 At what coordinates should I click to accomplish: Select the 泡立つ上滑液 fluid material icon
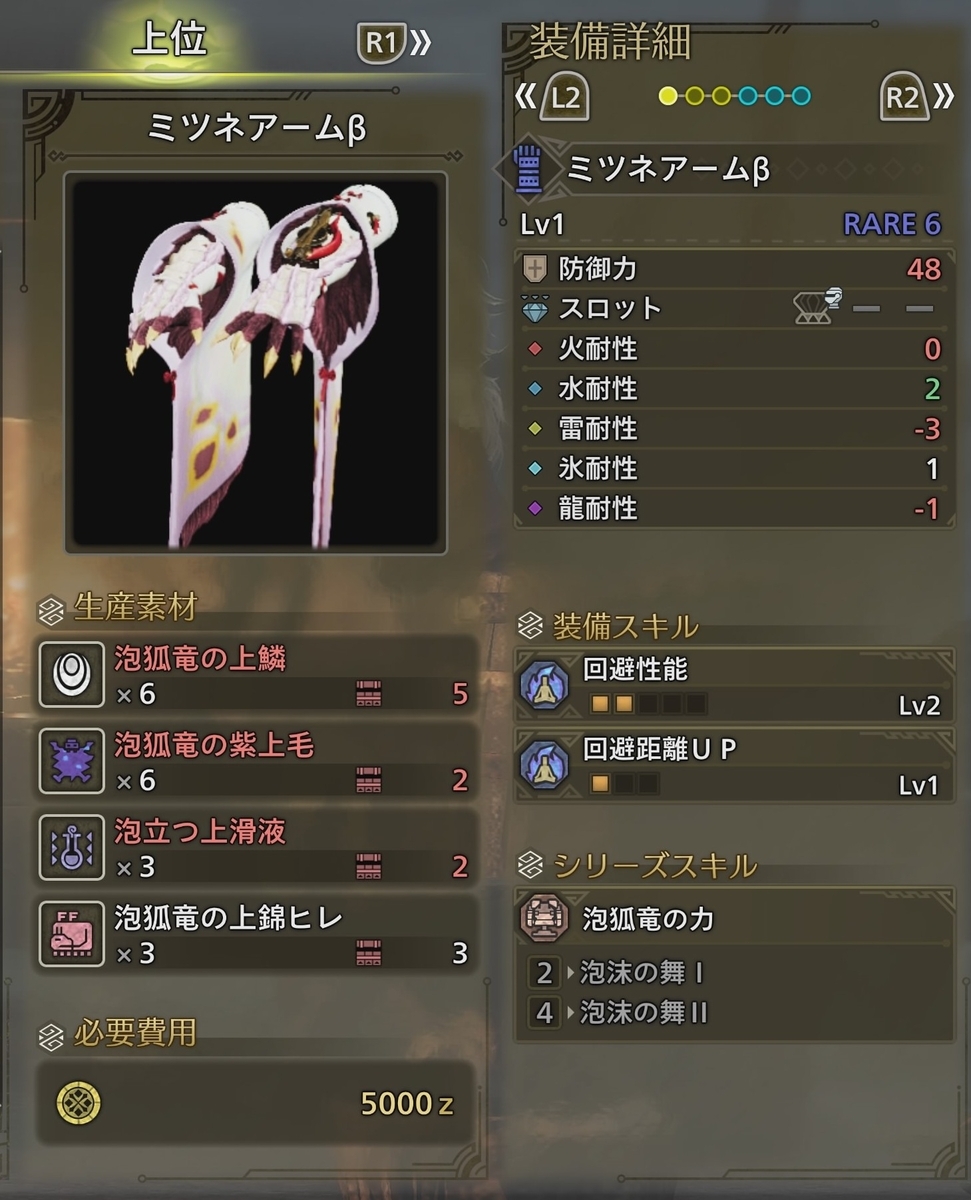click(x=71, y=848)
